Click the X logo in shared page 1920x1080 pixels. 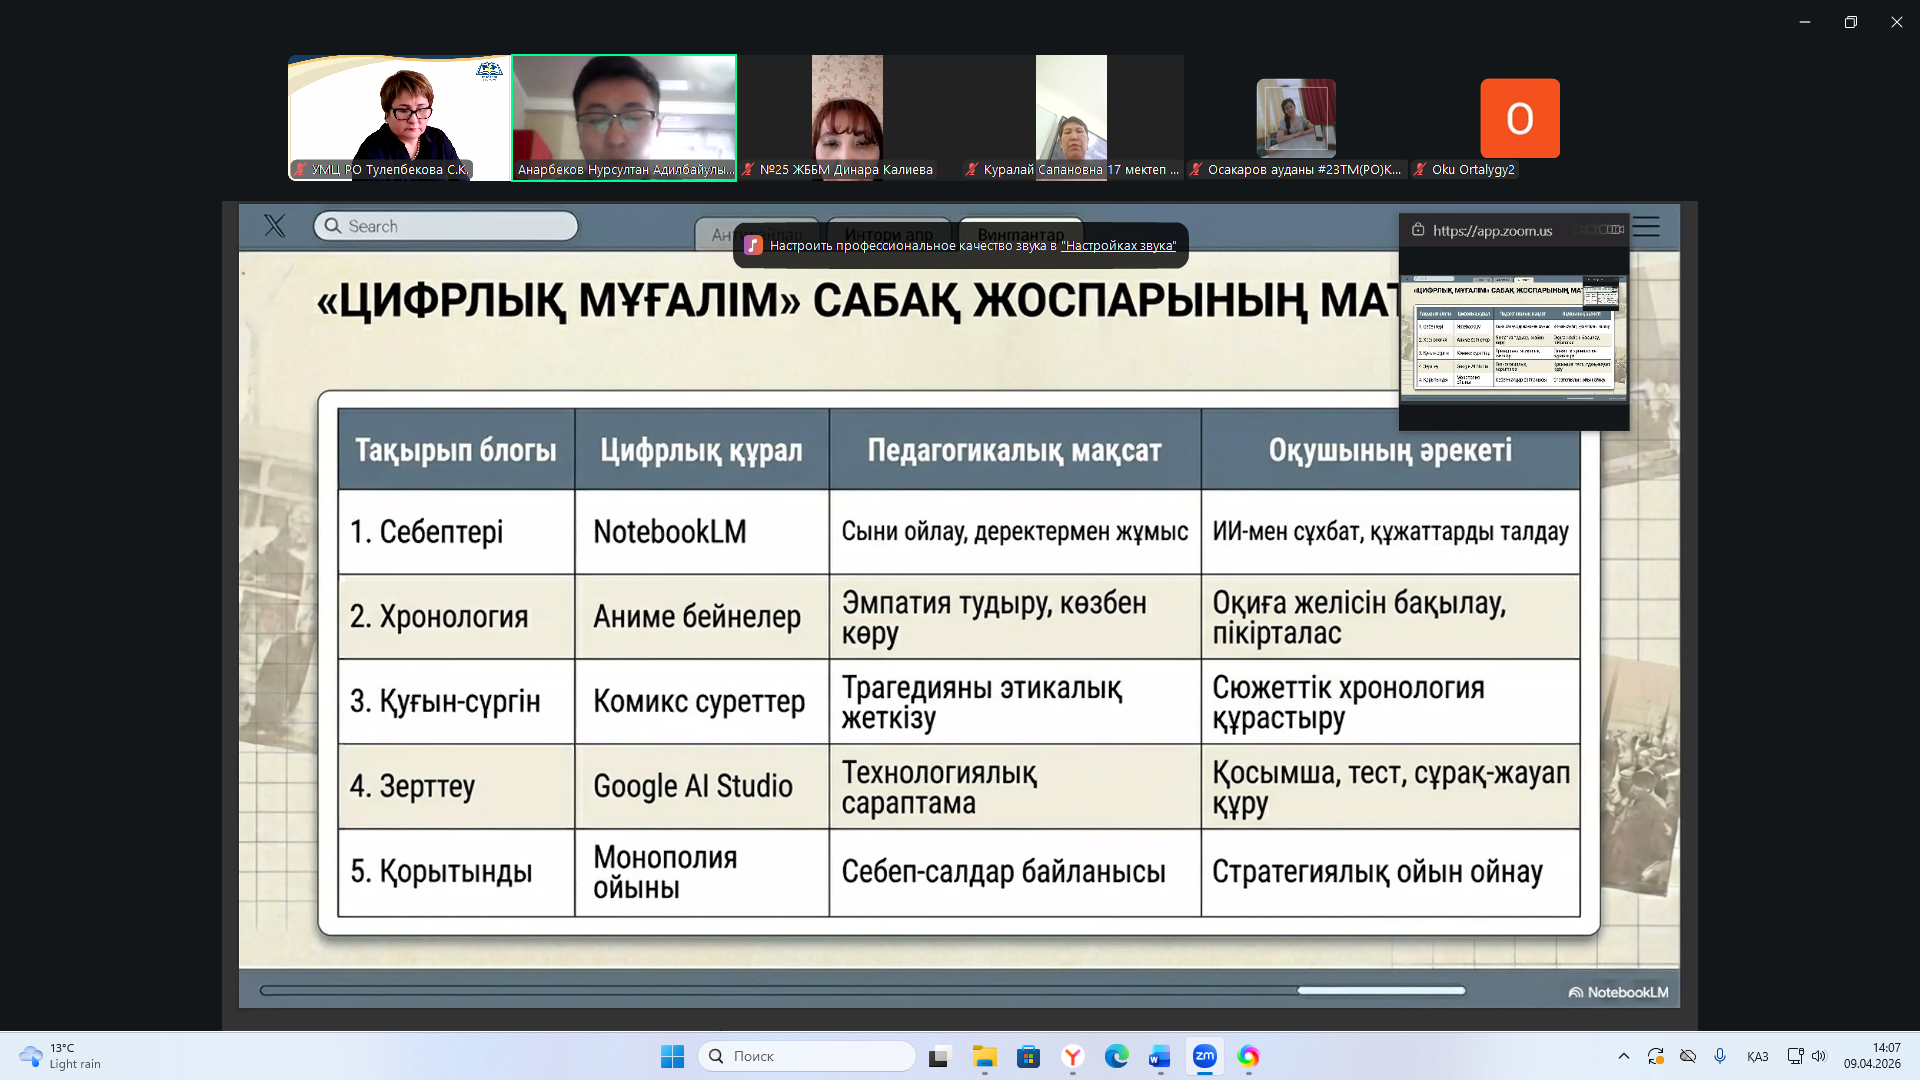pyautogui.click(x=275, y=226)
